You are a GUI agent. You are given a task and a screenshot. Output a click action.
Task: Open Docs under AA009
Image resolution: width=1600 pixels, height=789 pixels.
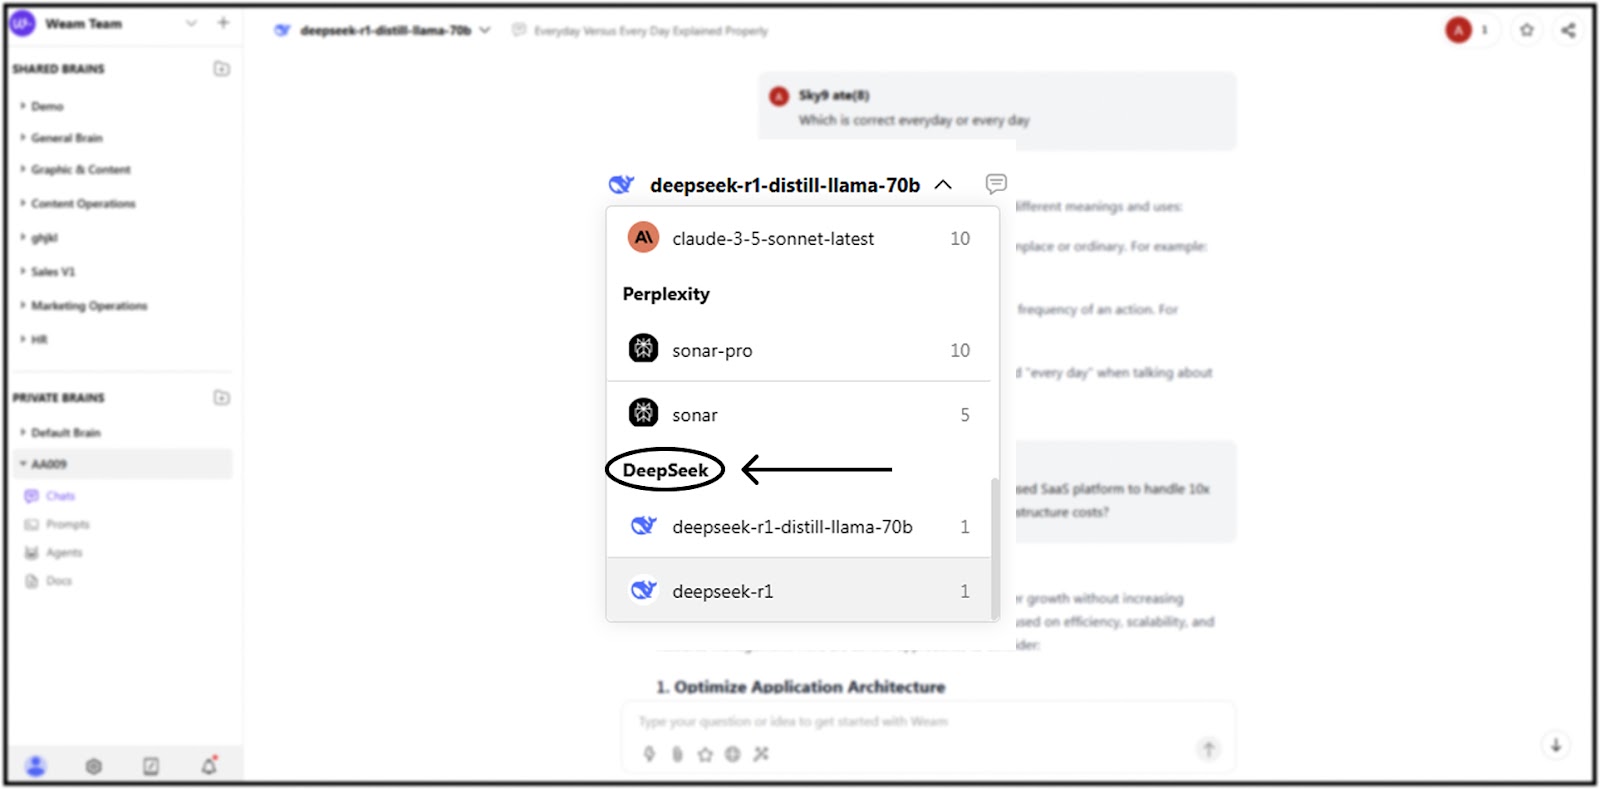pyautogui.click(x=59, y=581)
